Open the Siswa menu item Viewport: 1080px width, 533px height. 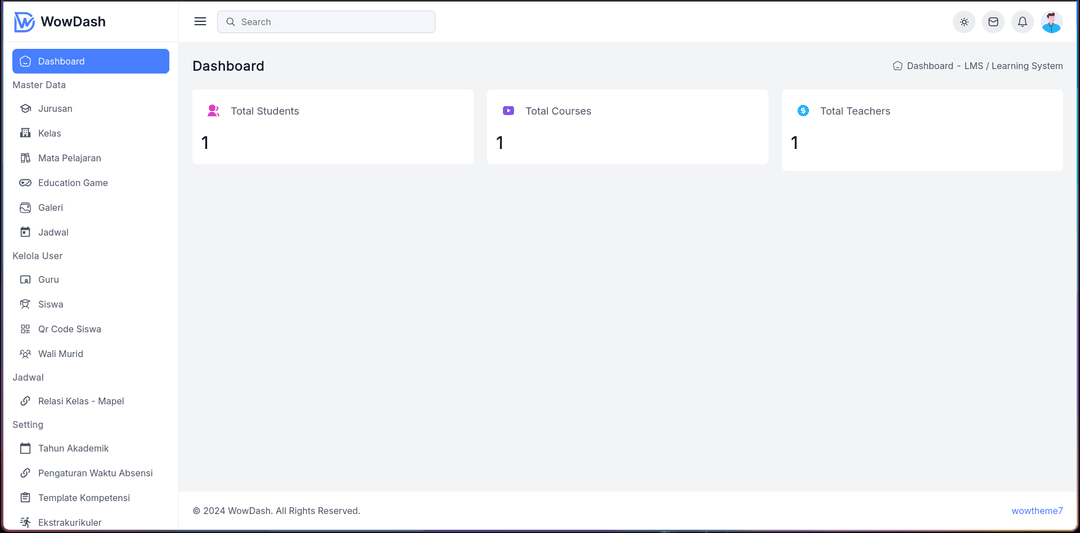[x=91, y=304]
